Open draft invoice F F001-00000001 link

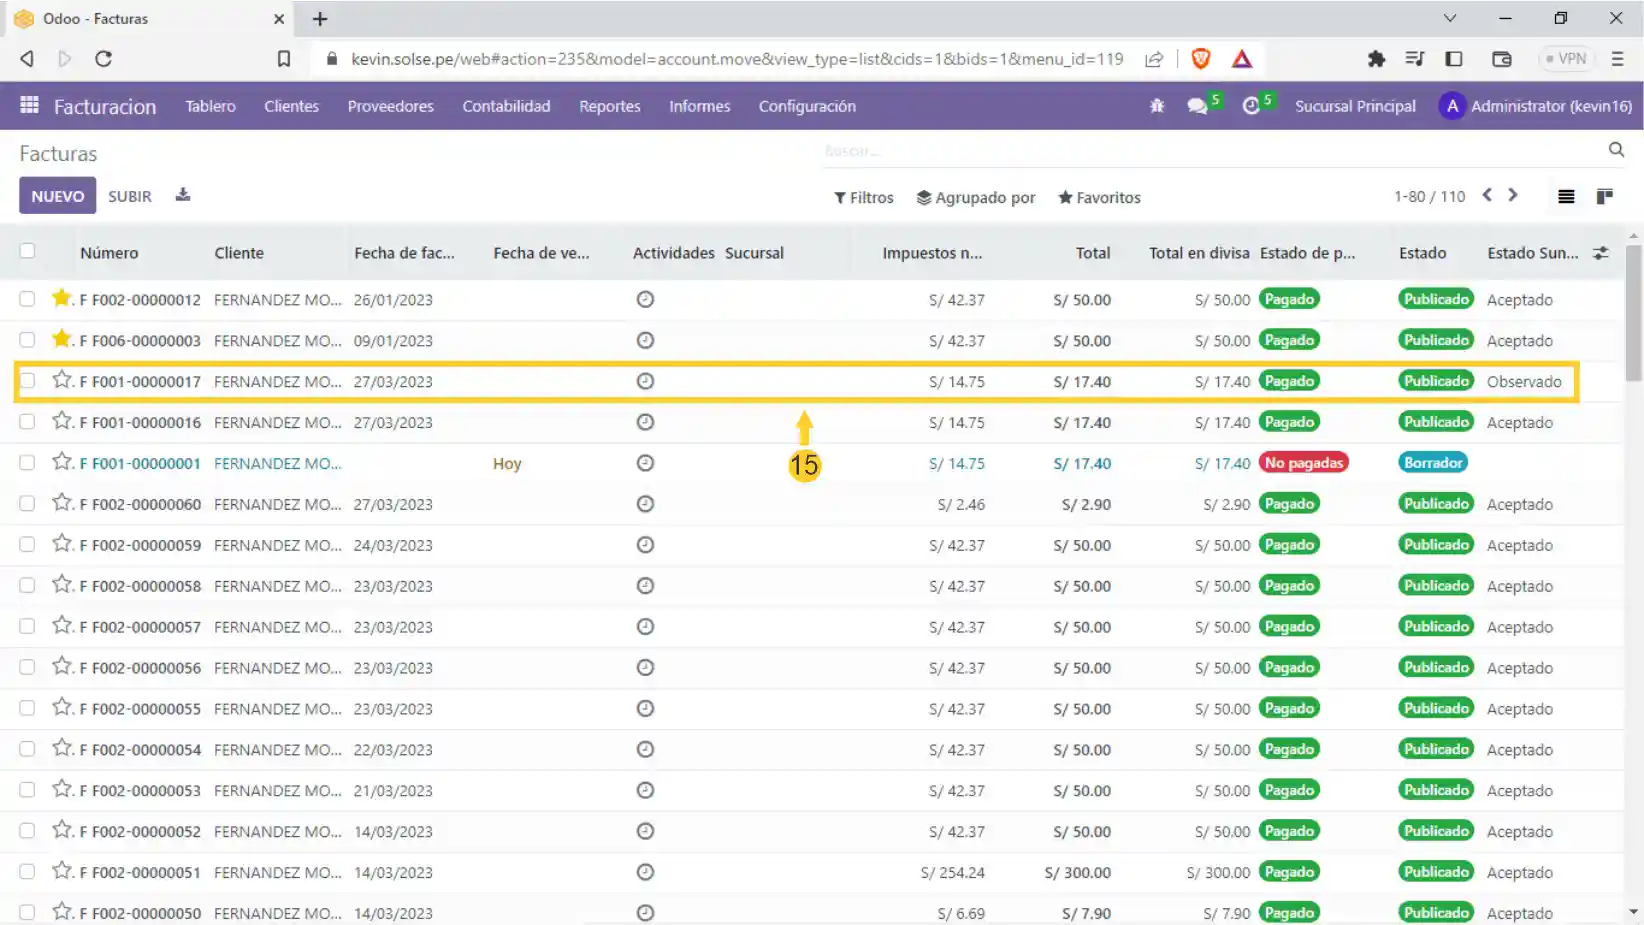[140, 463]
